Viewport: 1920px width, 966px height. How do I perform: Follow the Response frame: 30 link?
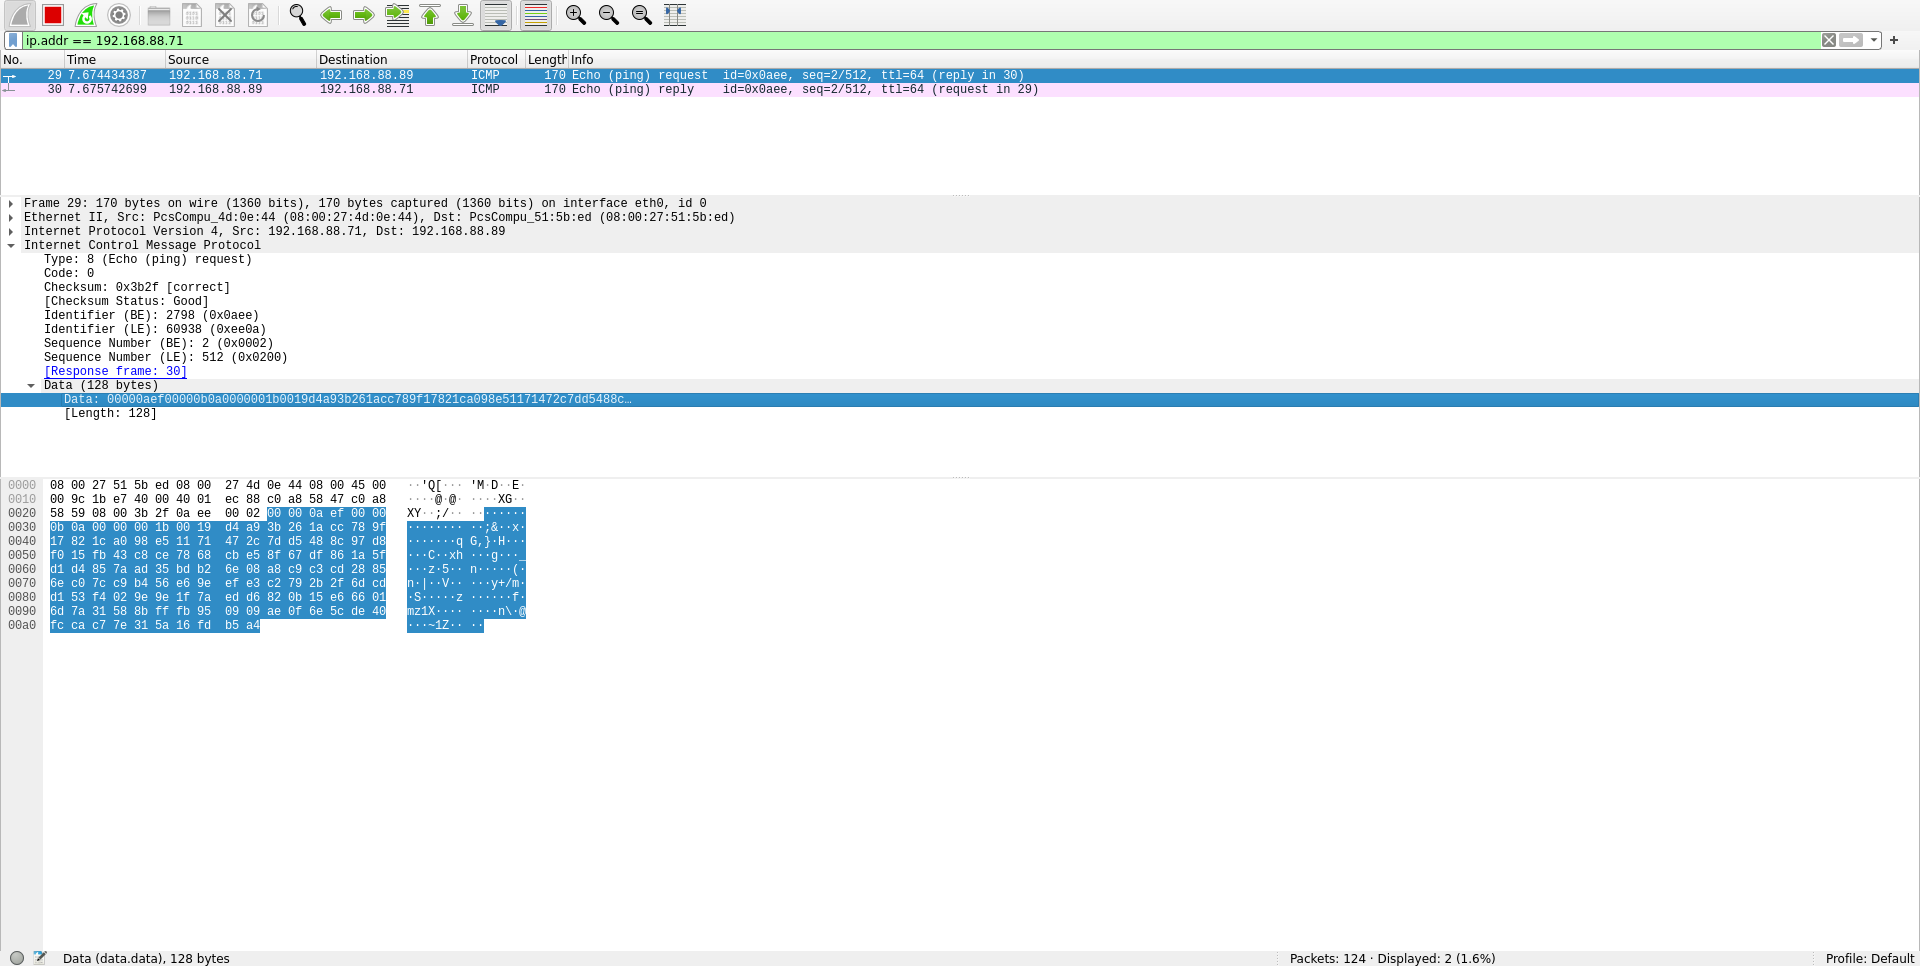click(115, 371)
